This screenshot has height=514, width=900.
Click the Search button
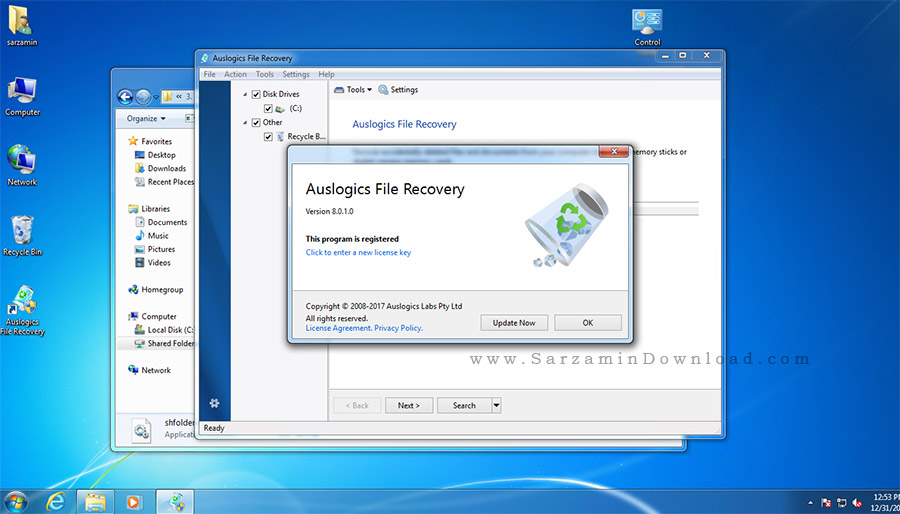pyautogui.click(x=464, y=406)
